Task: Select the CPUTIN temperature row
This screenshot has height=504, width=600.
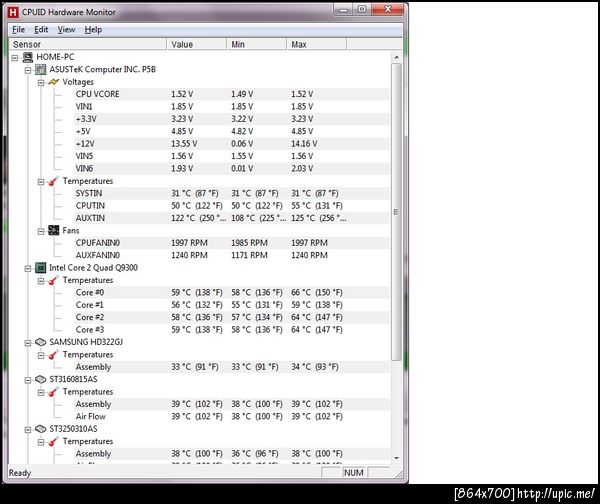Action: [232, 206]
